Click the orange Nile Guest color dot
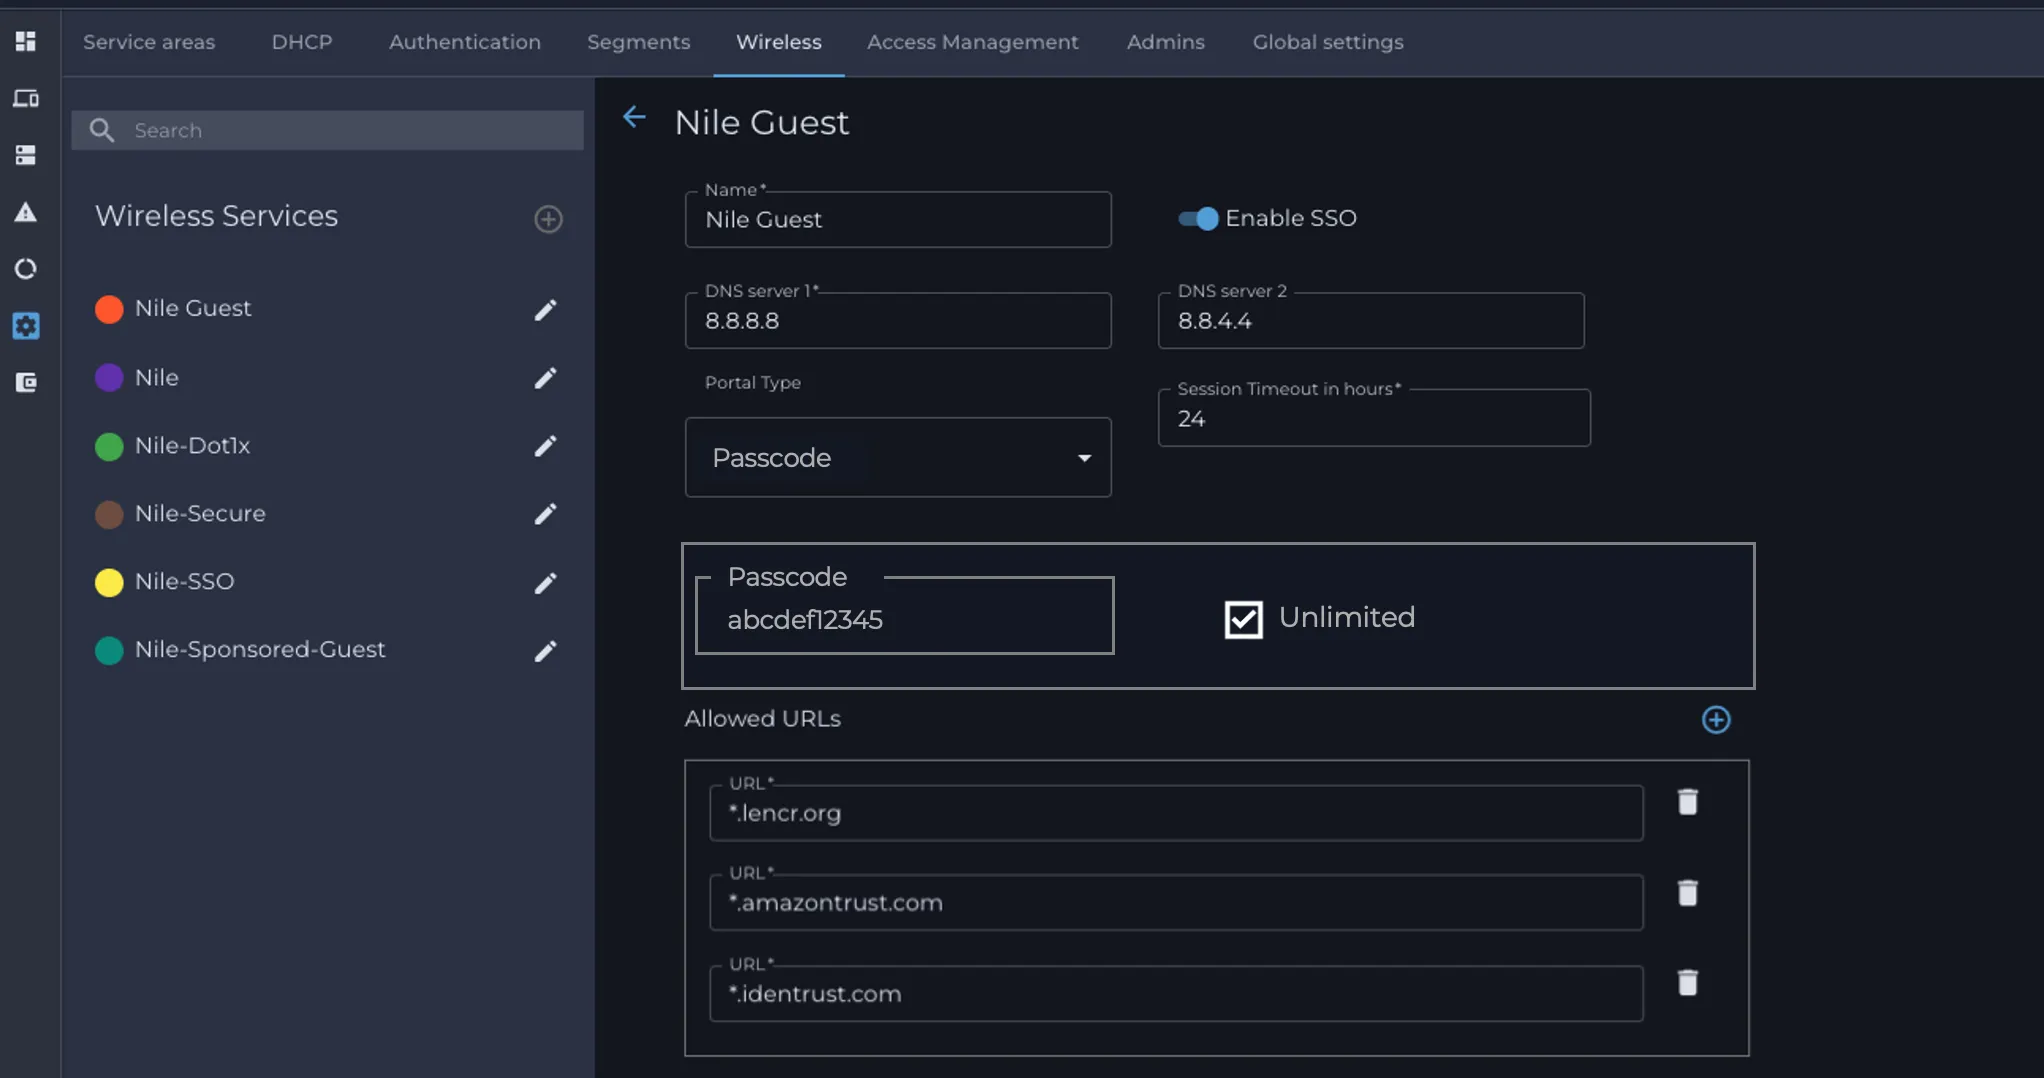The height and width of the screenshot is (1078, 2044). (x=109, y=309)
